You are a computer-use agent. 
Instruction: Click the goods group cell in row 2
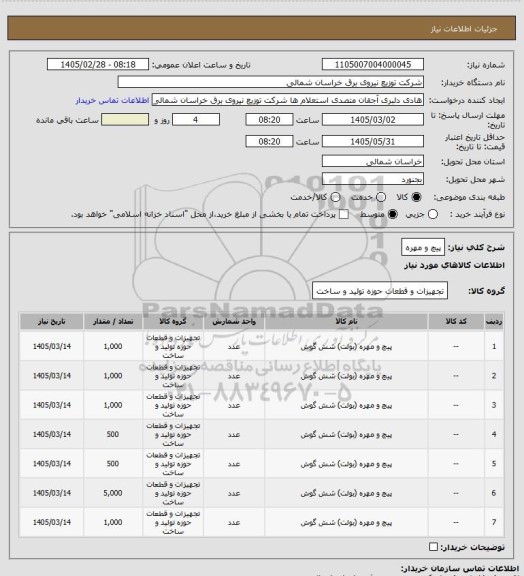point(173,376)
